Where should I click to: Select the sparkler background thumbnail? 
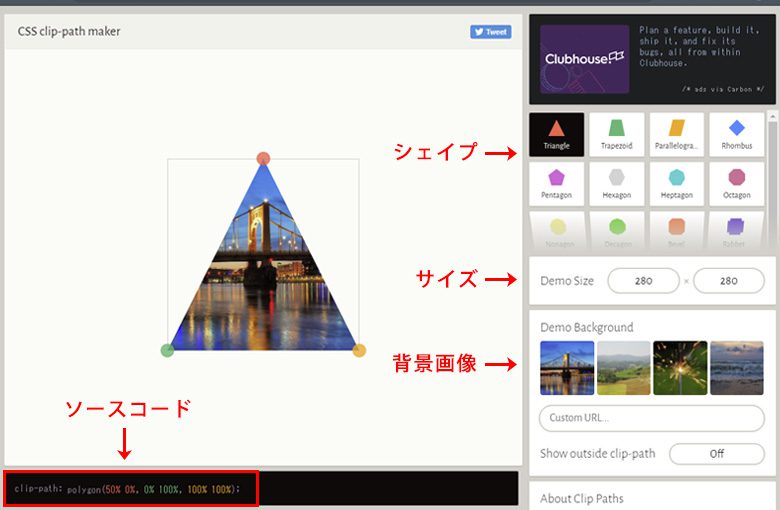[680, 368]
